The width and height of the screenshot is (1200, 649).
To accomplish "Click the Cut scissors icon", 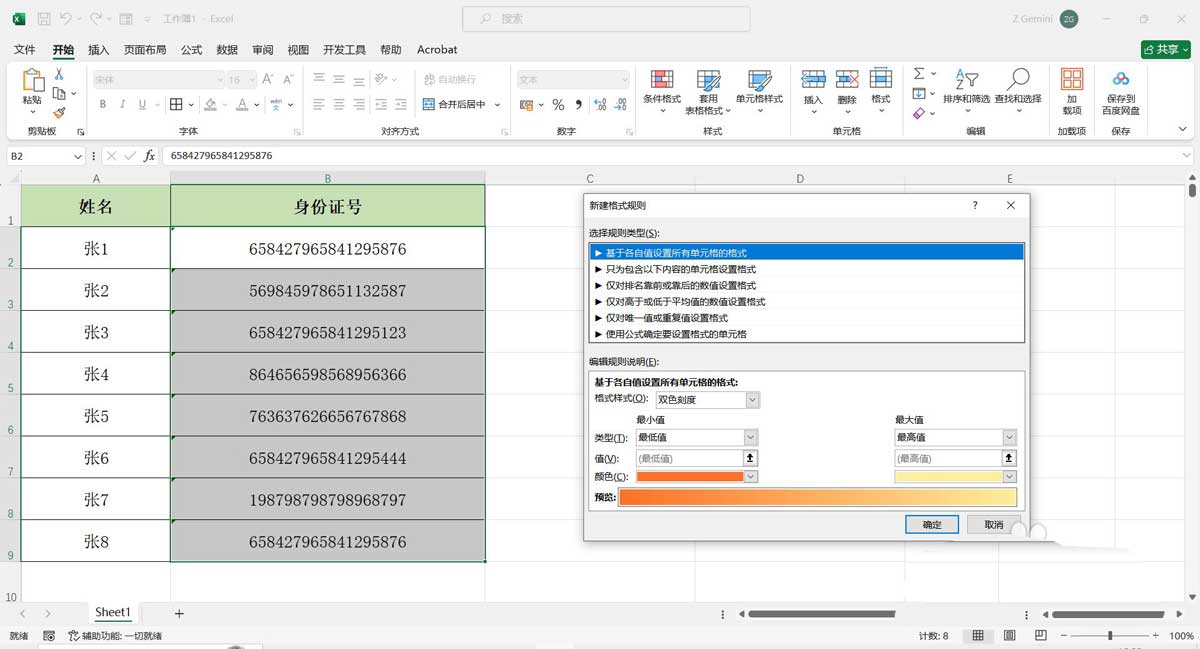I will pos(59,74).
